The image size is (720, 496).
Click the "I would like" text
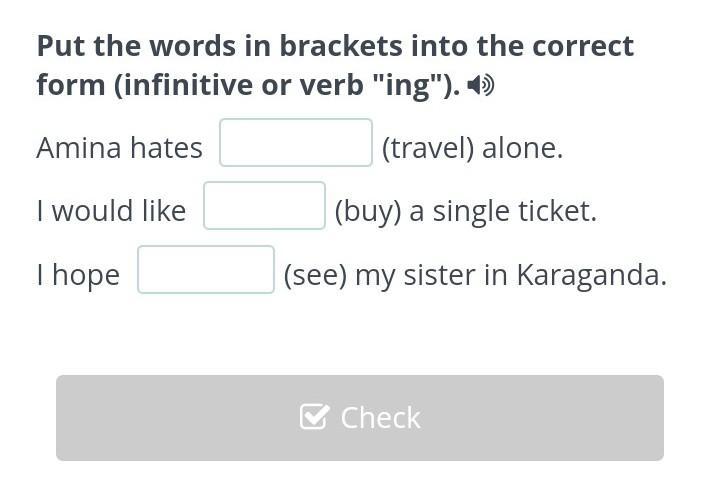(x=111, y=211)
